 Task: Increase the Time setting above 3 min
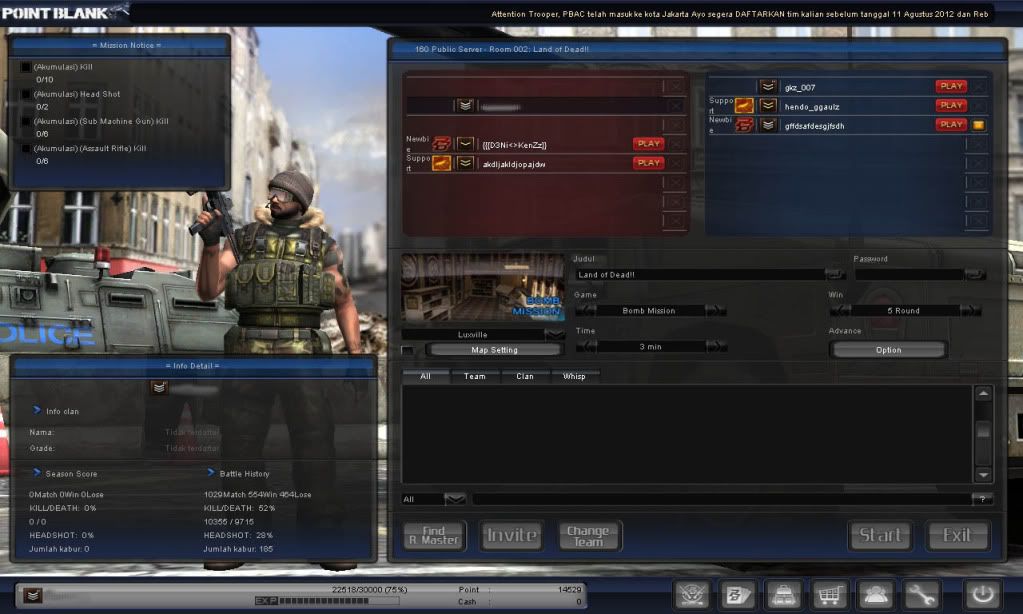coord(715,346)
